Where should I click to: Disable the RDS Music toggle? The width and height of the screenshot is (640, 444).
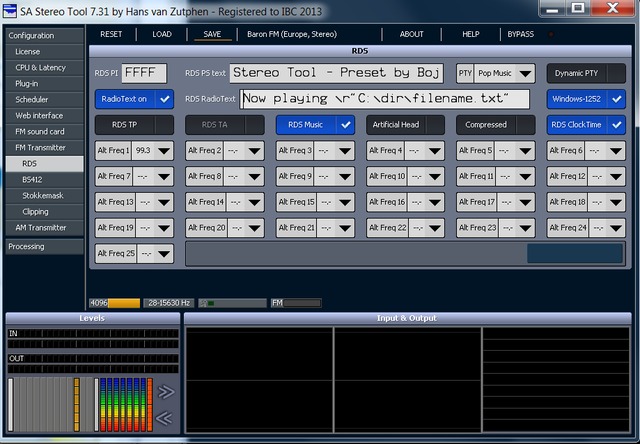click(315, 125)
